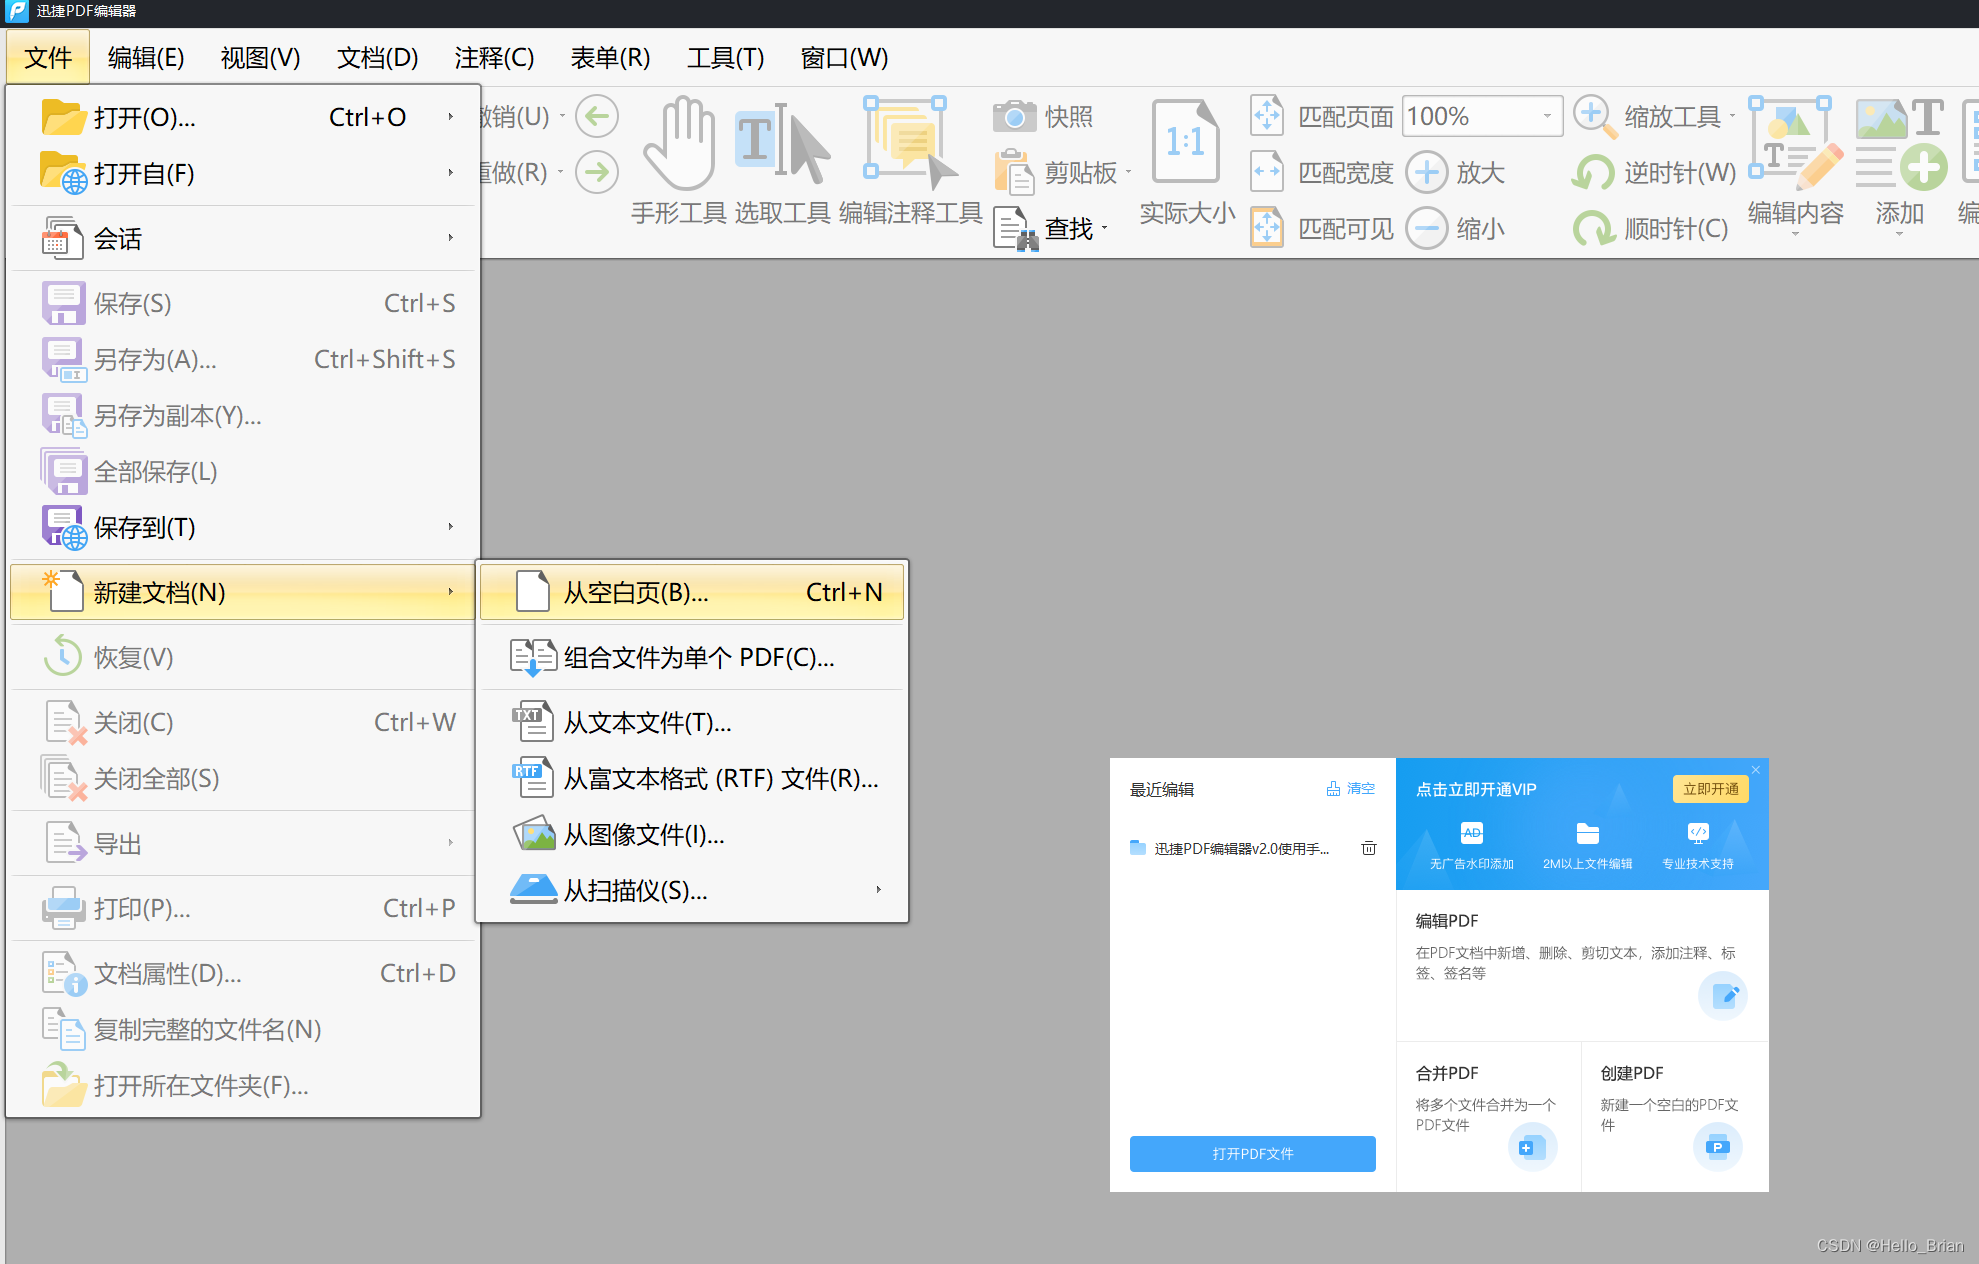Expand the 打开自 submenu
The height and width of the screenshot is (1264, 1979).
click(451, 173)
